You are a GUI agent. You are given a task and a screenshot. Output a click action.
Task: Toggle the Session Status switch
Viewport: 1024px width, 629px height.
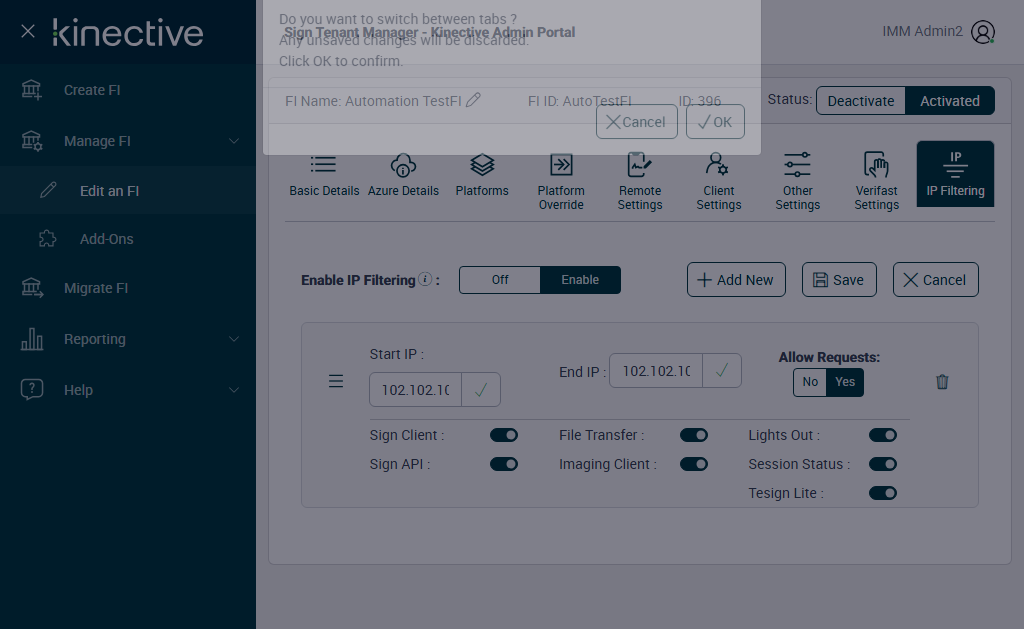tap(883, 464)
